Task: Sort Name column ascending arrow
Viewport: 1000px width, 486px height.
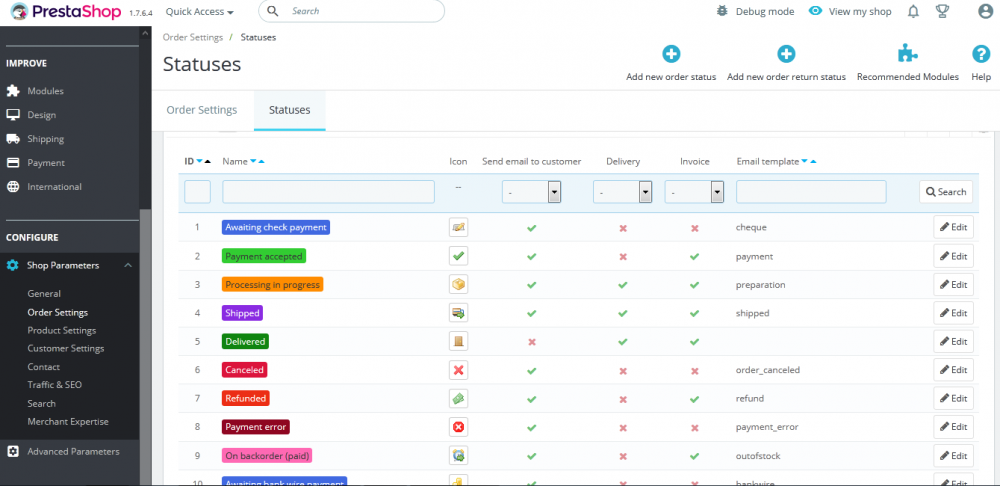Action: point(261,162)
